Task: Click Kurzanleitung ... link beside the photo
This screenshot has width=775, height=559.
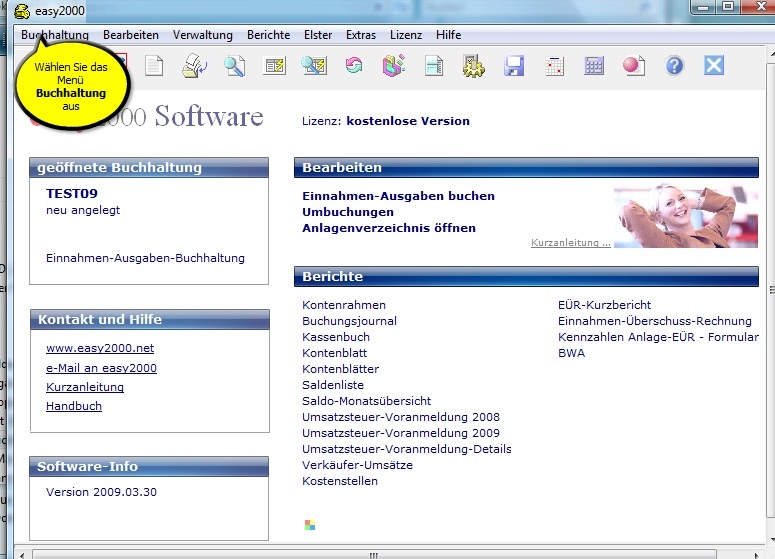Action: [571, 243]
